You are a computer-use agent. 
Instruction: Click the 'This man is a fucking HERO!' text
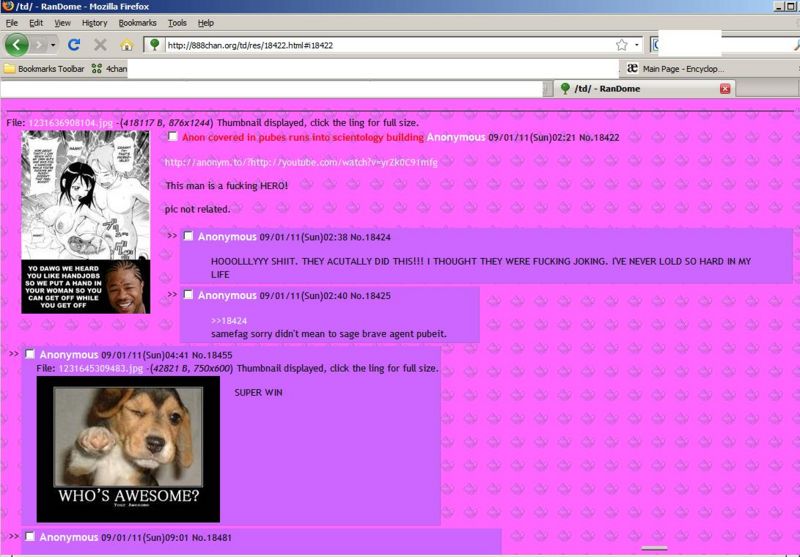[227, 186]
